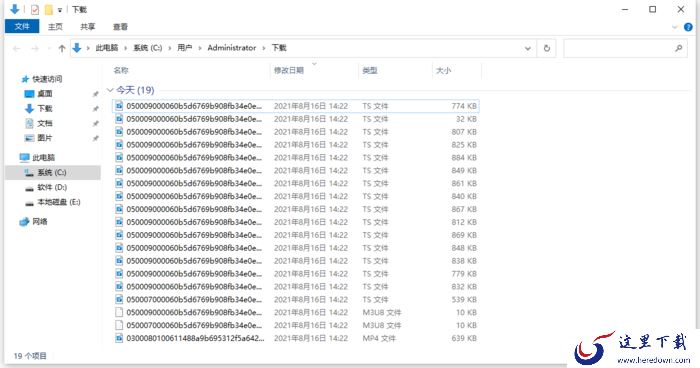
Task: Click the file icon of the 861 KB TS file
Action: point(119,183)
